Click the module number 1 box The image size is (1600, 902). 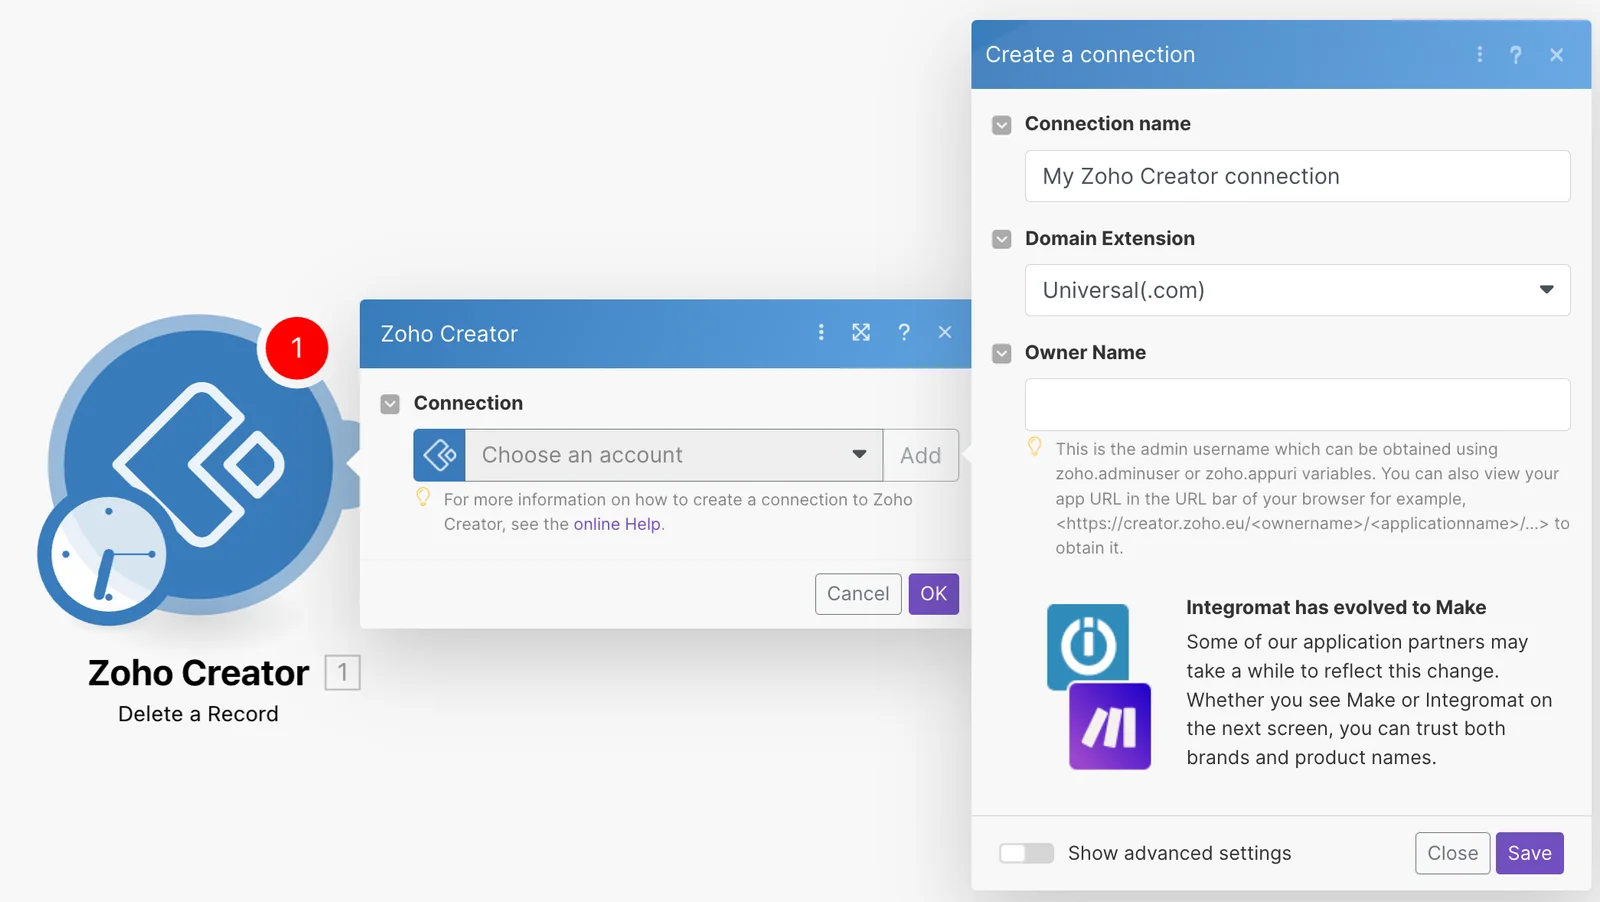coord(342,672)
